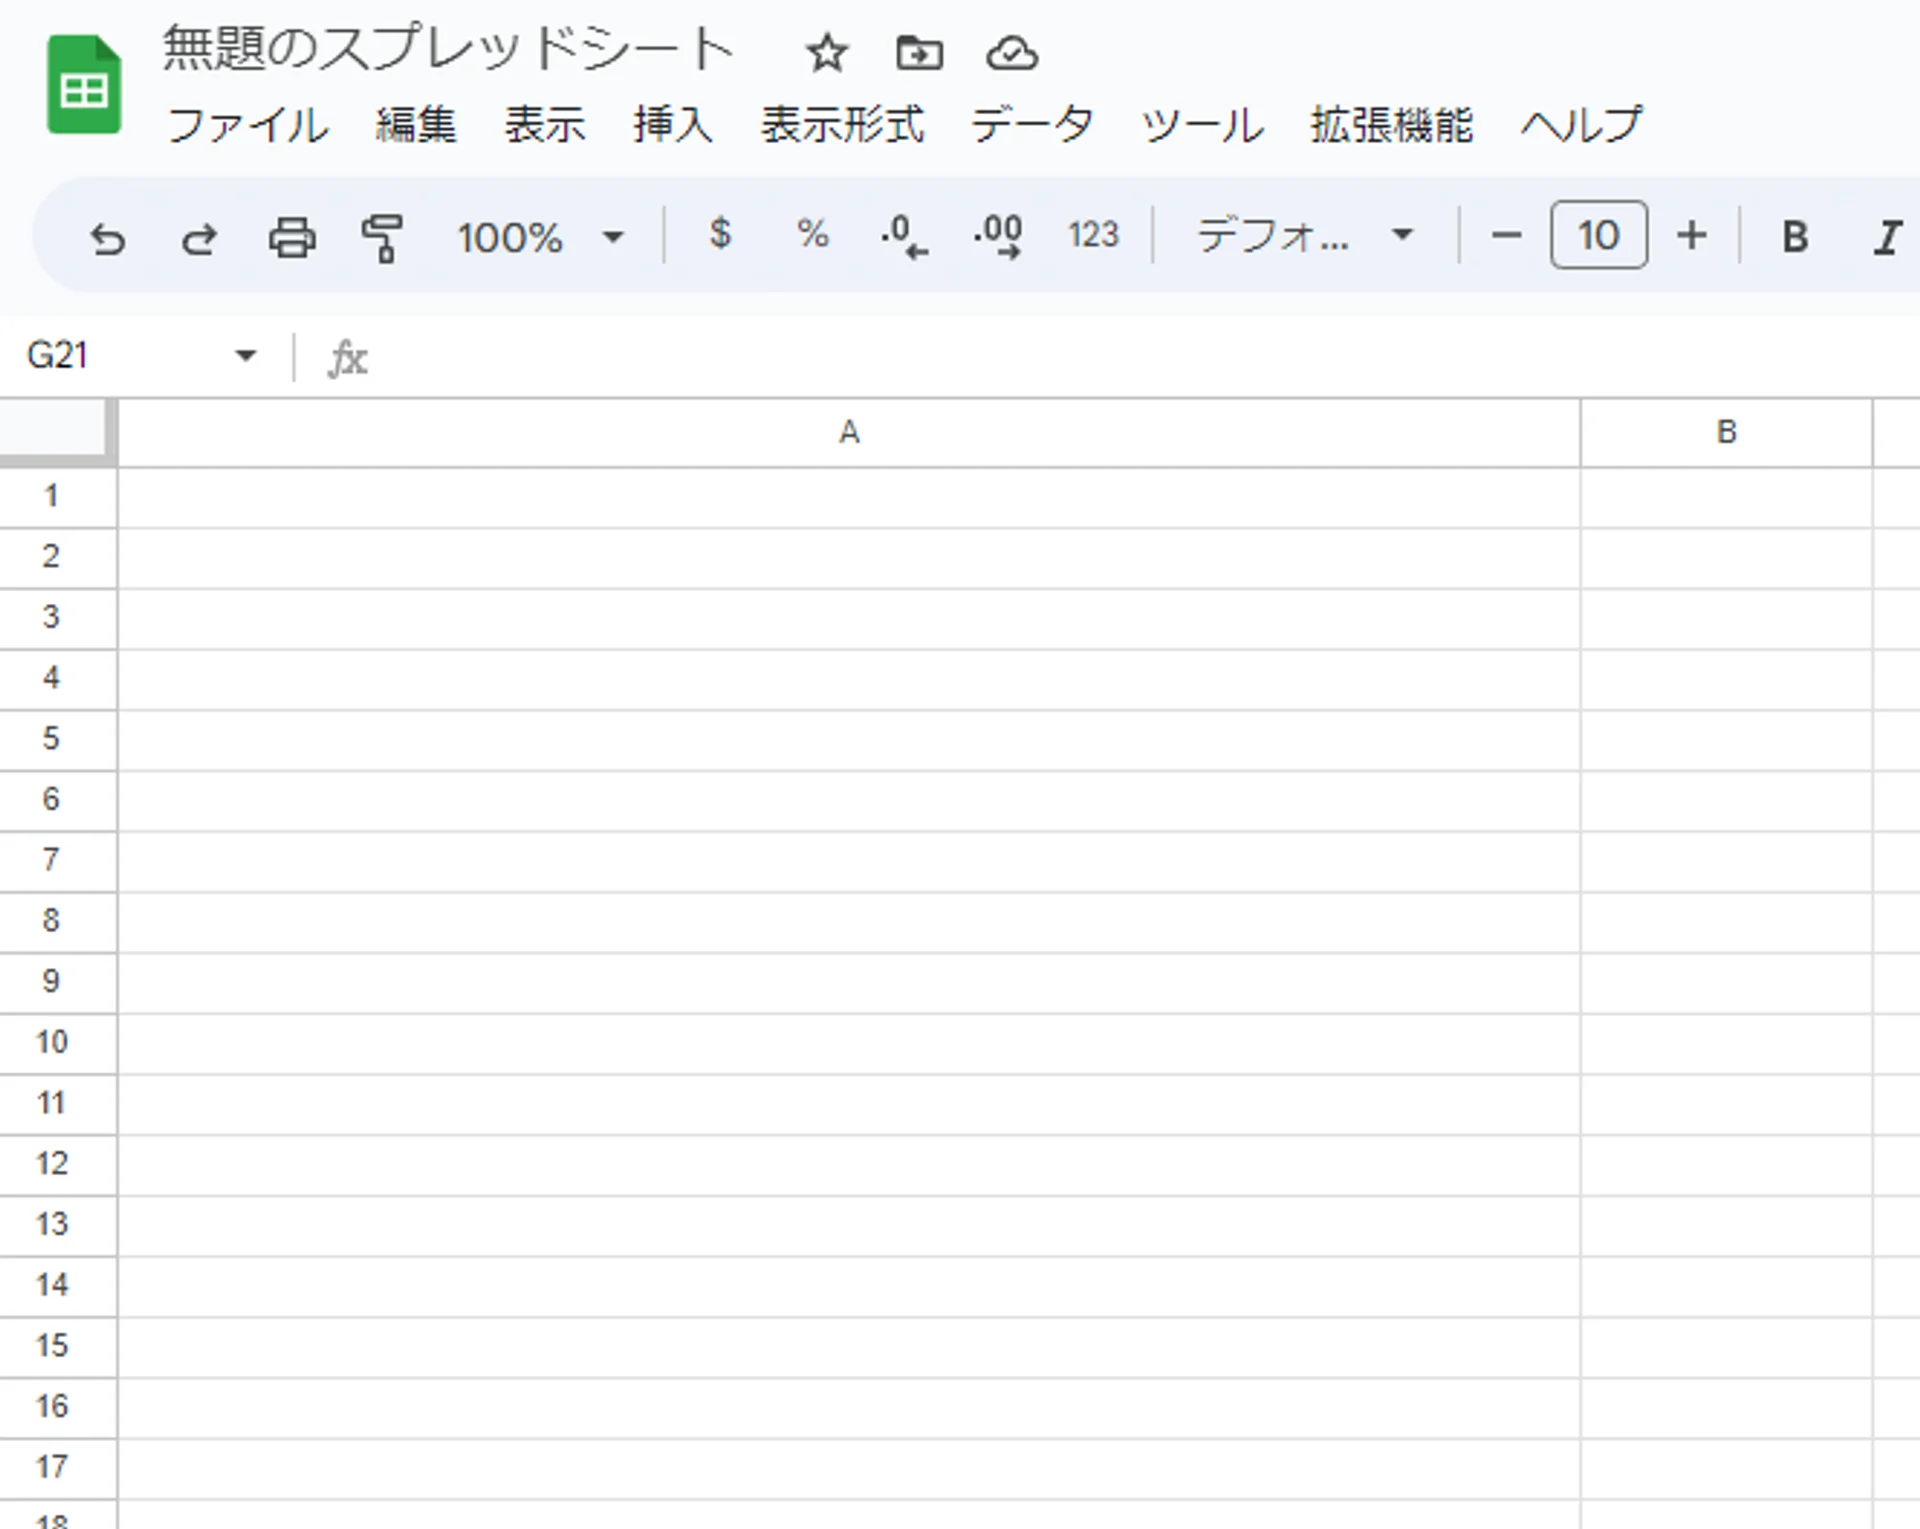Apply percent format

812,235
